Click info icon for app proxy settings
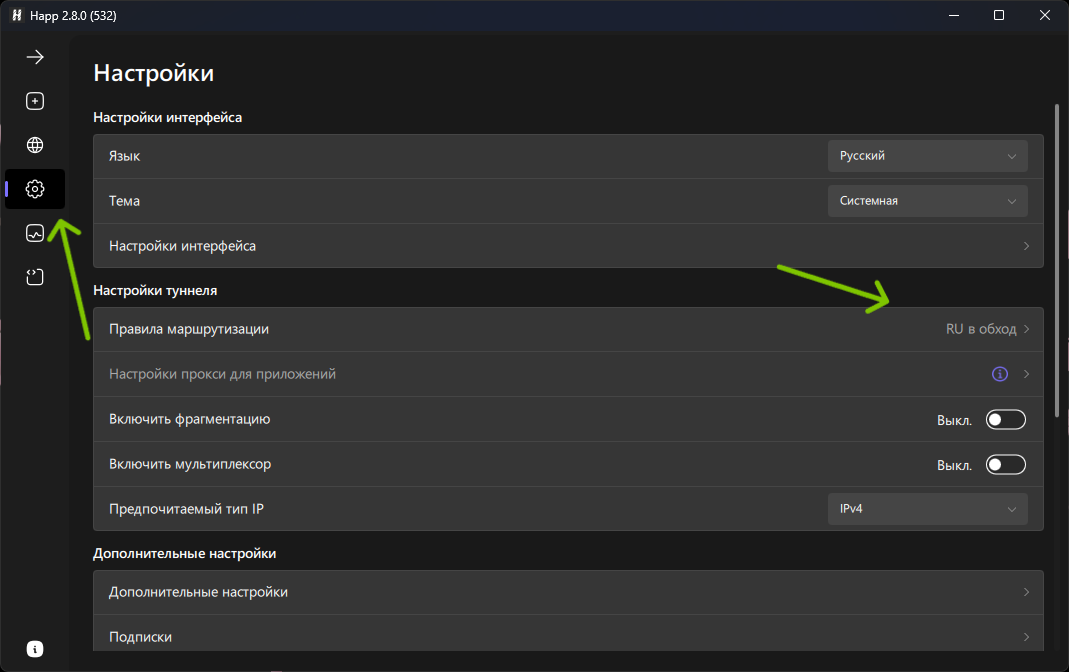 click(999, 374)
